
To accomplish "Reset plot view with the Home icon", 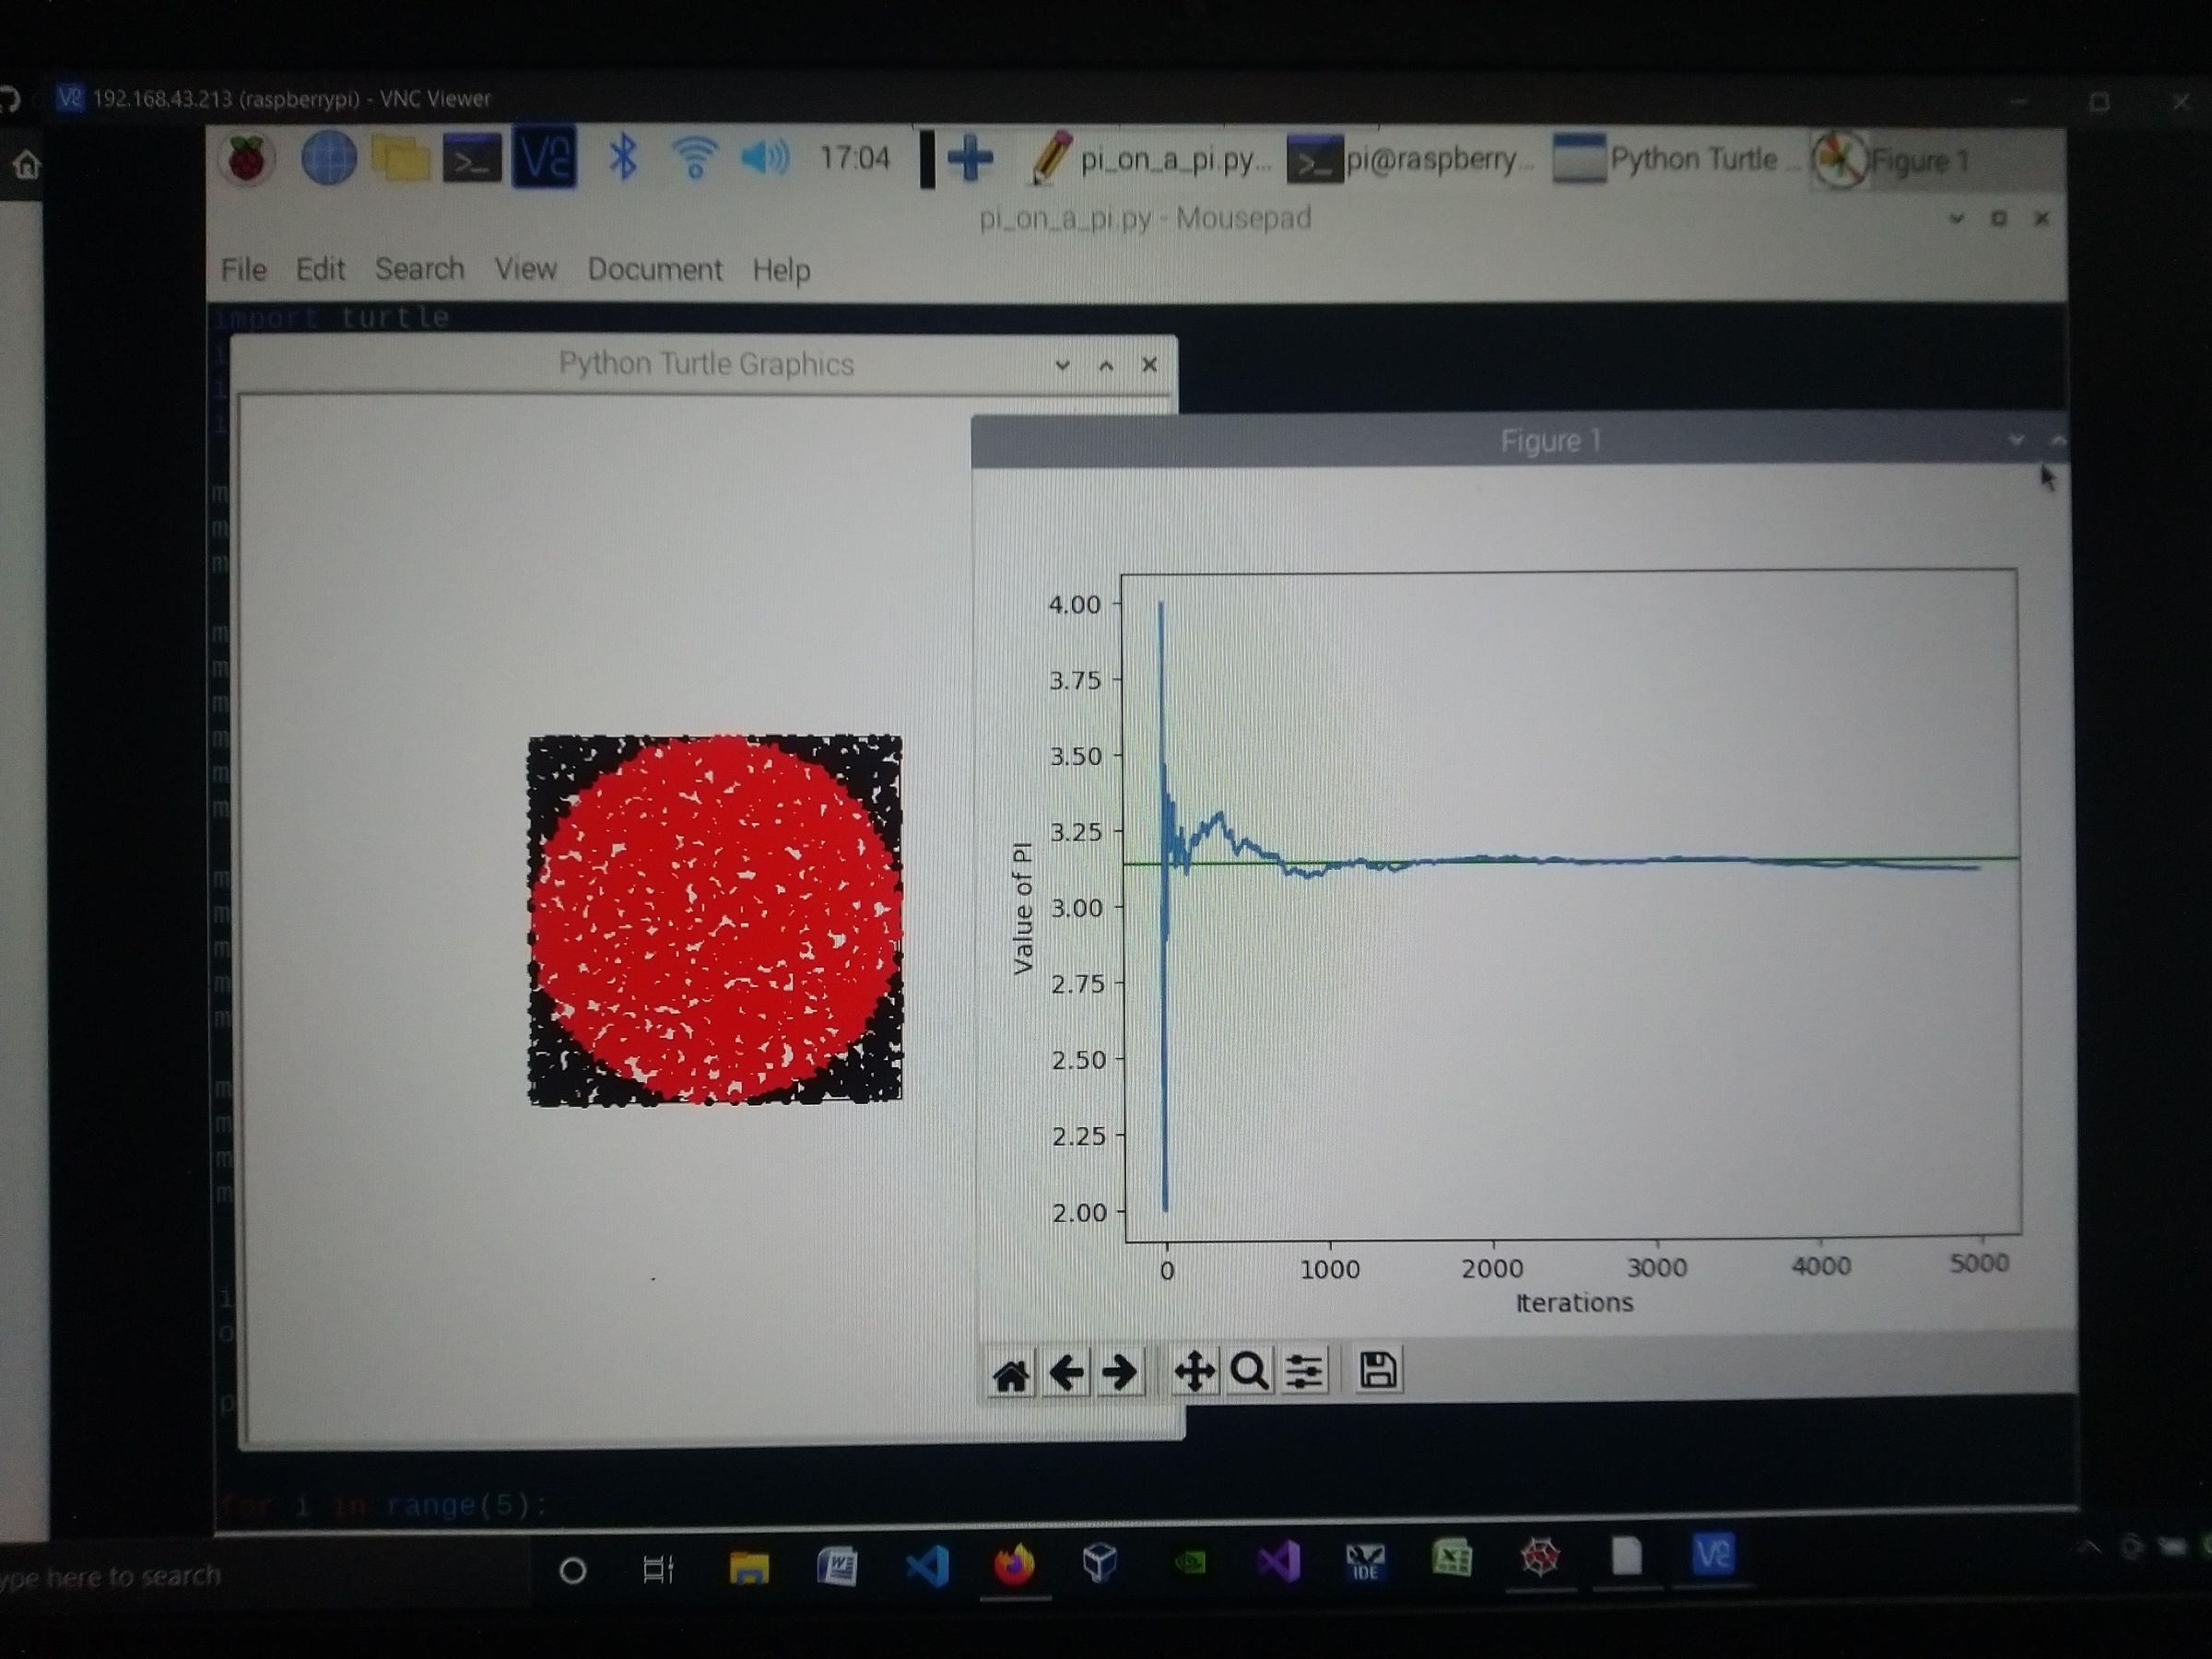I will click(1013, 1371).
